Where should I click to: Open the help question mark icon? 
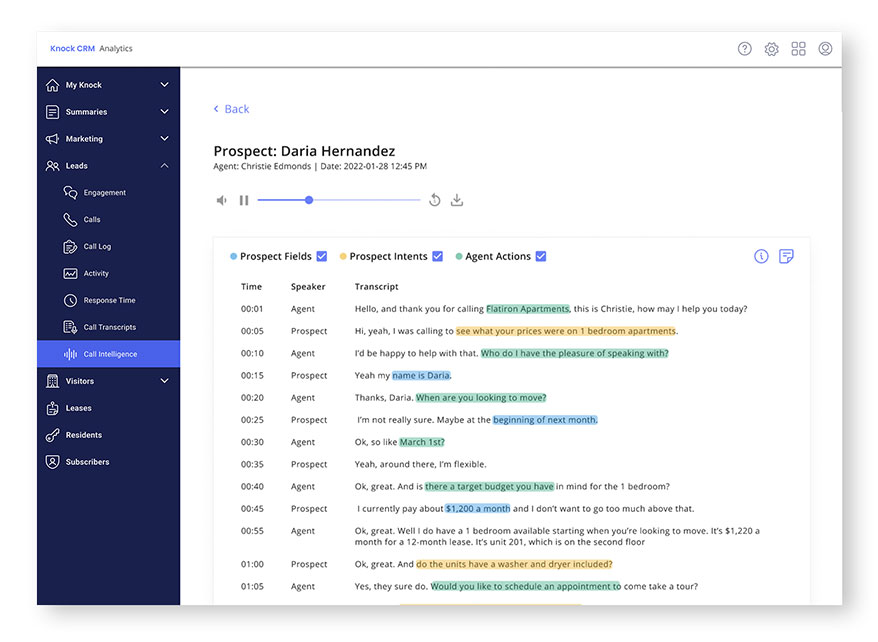coord(744,49)
